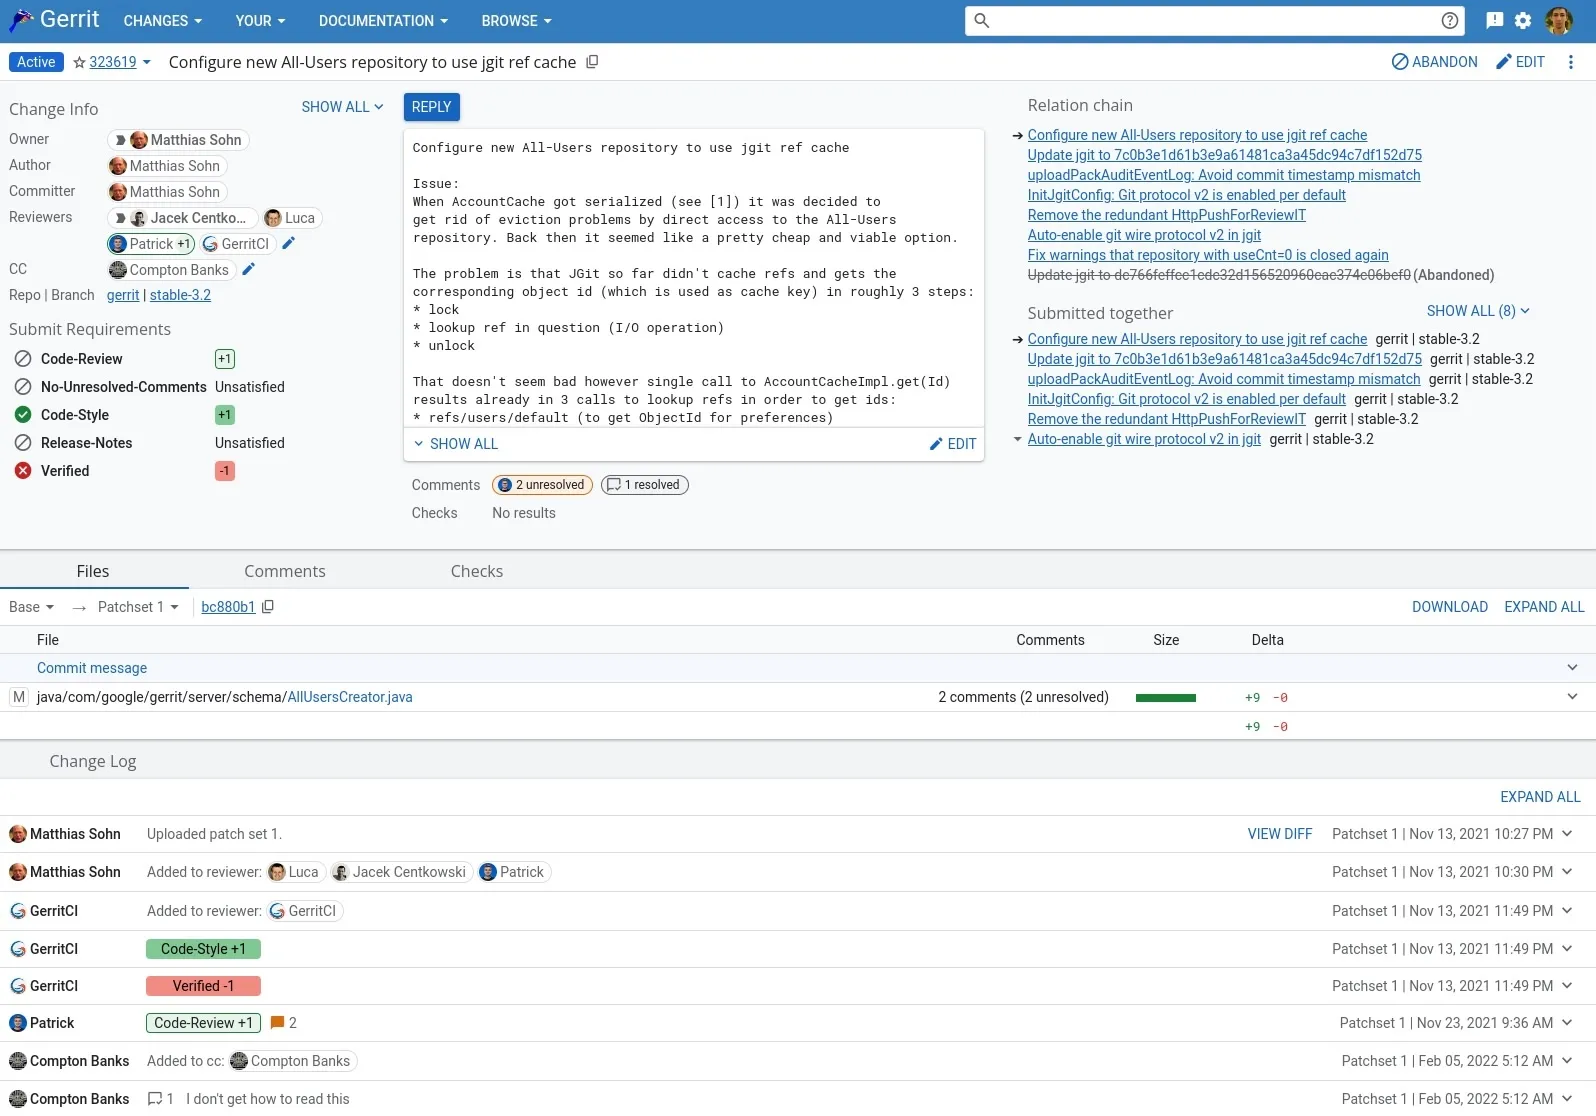1596x1116 pixels.
Task: Expand the Patchset 1 dropdown
Action: tap(138, 607)
